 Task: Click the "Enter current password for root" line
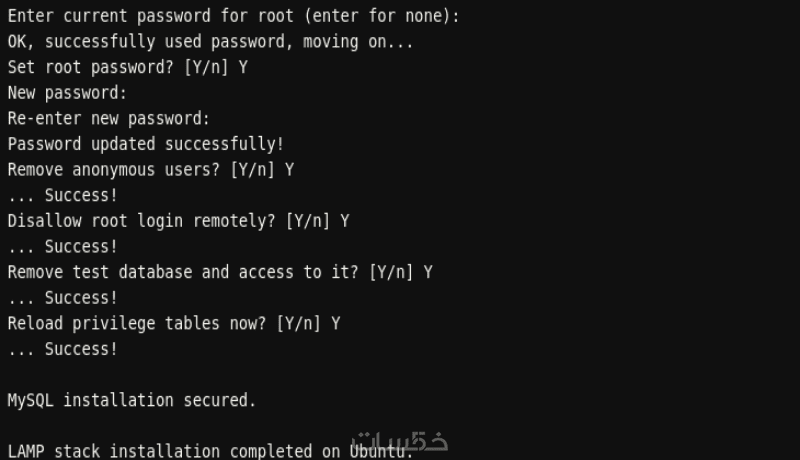click(234, 16)
